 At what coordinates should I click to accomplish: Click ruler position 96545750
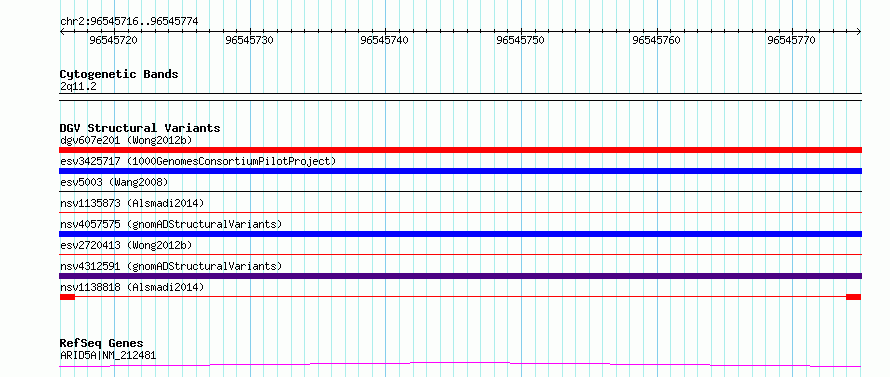point(520,40)
